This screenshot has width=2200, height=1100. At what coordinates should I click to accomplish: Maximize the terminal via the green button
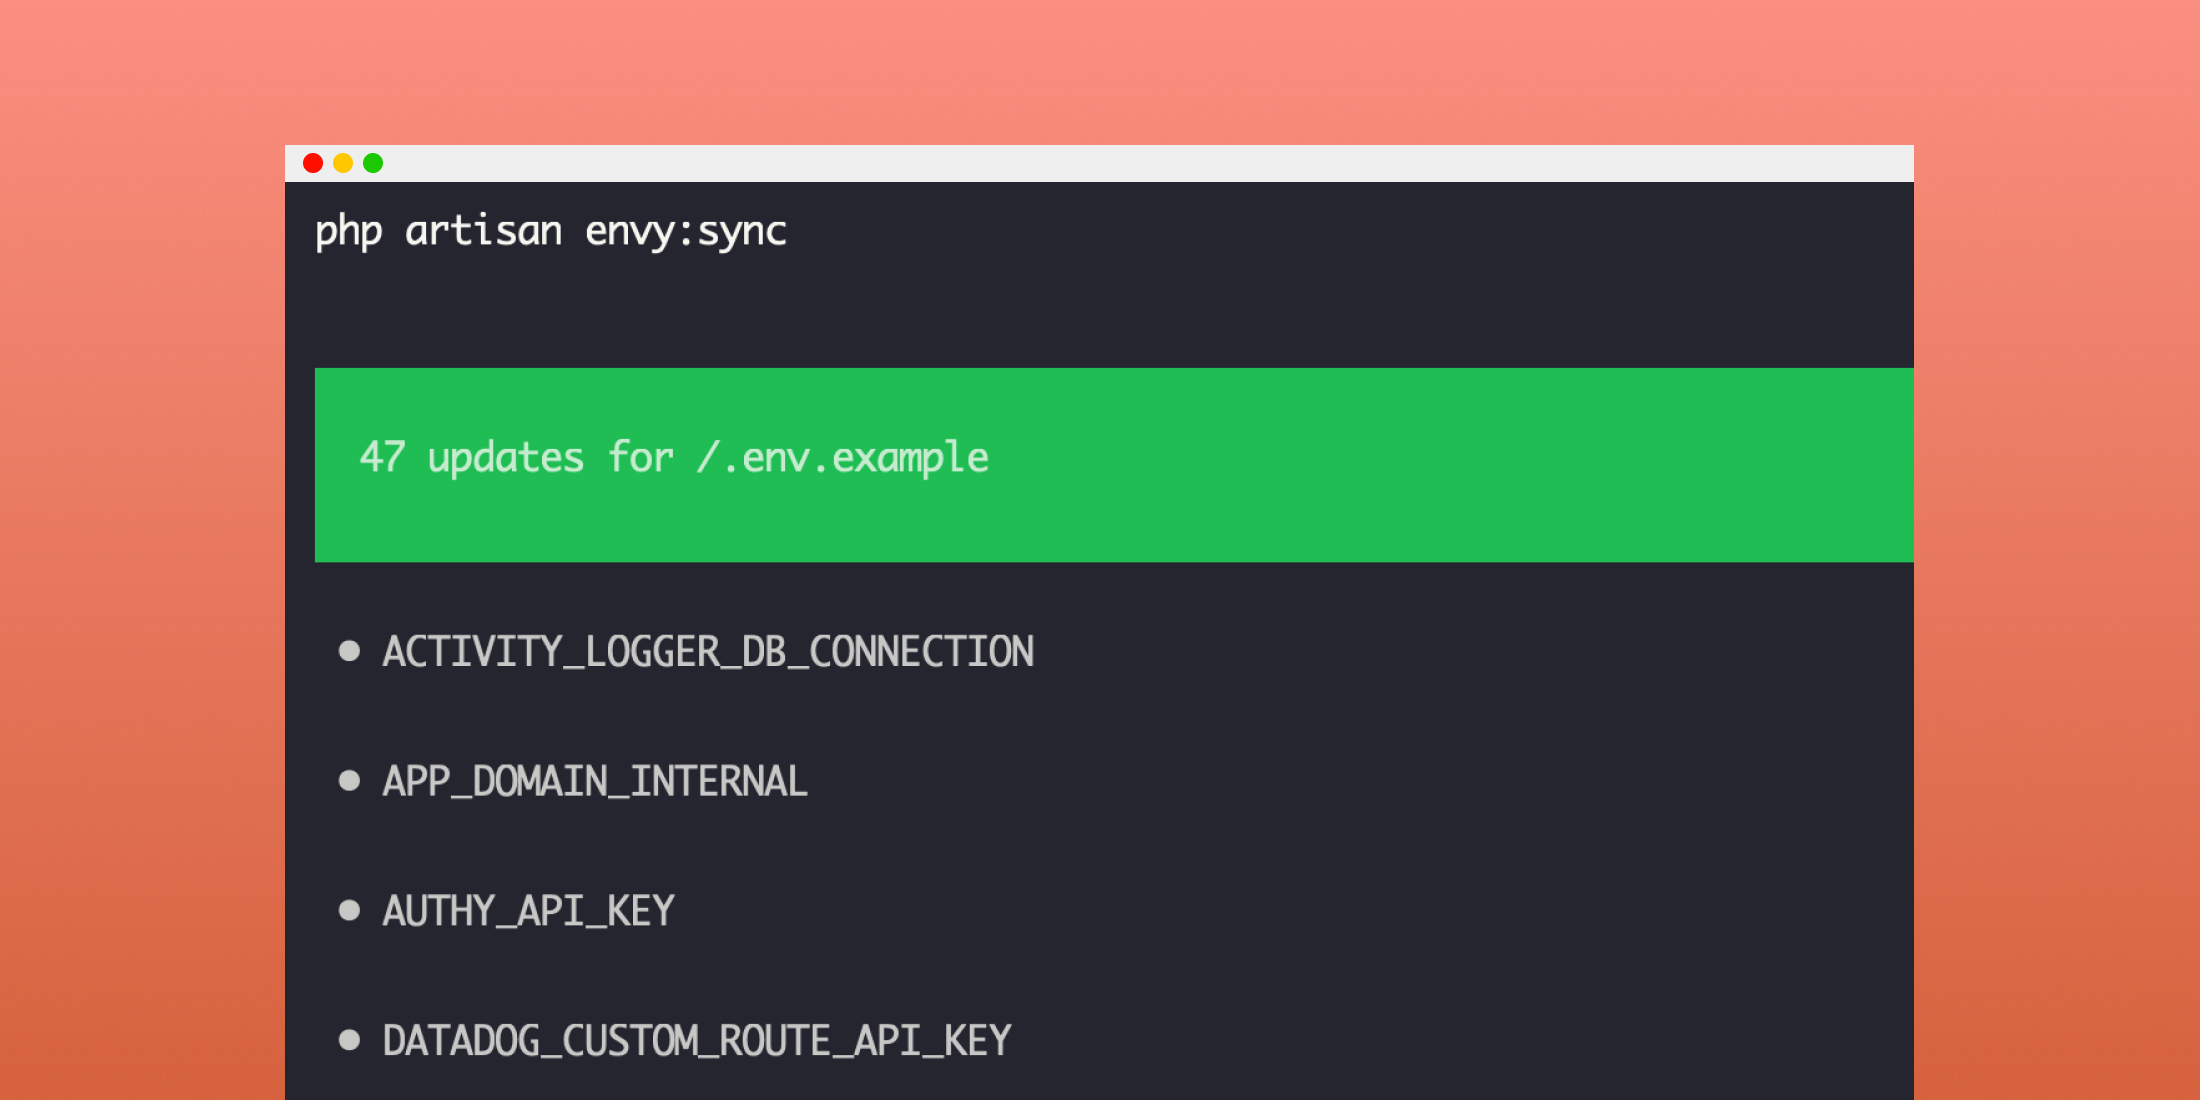[373, 163]
